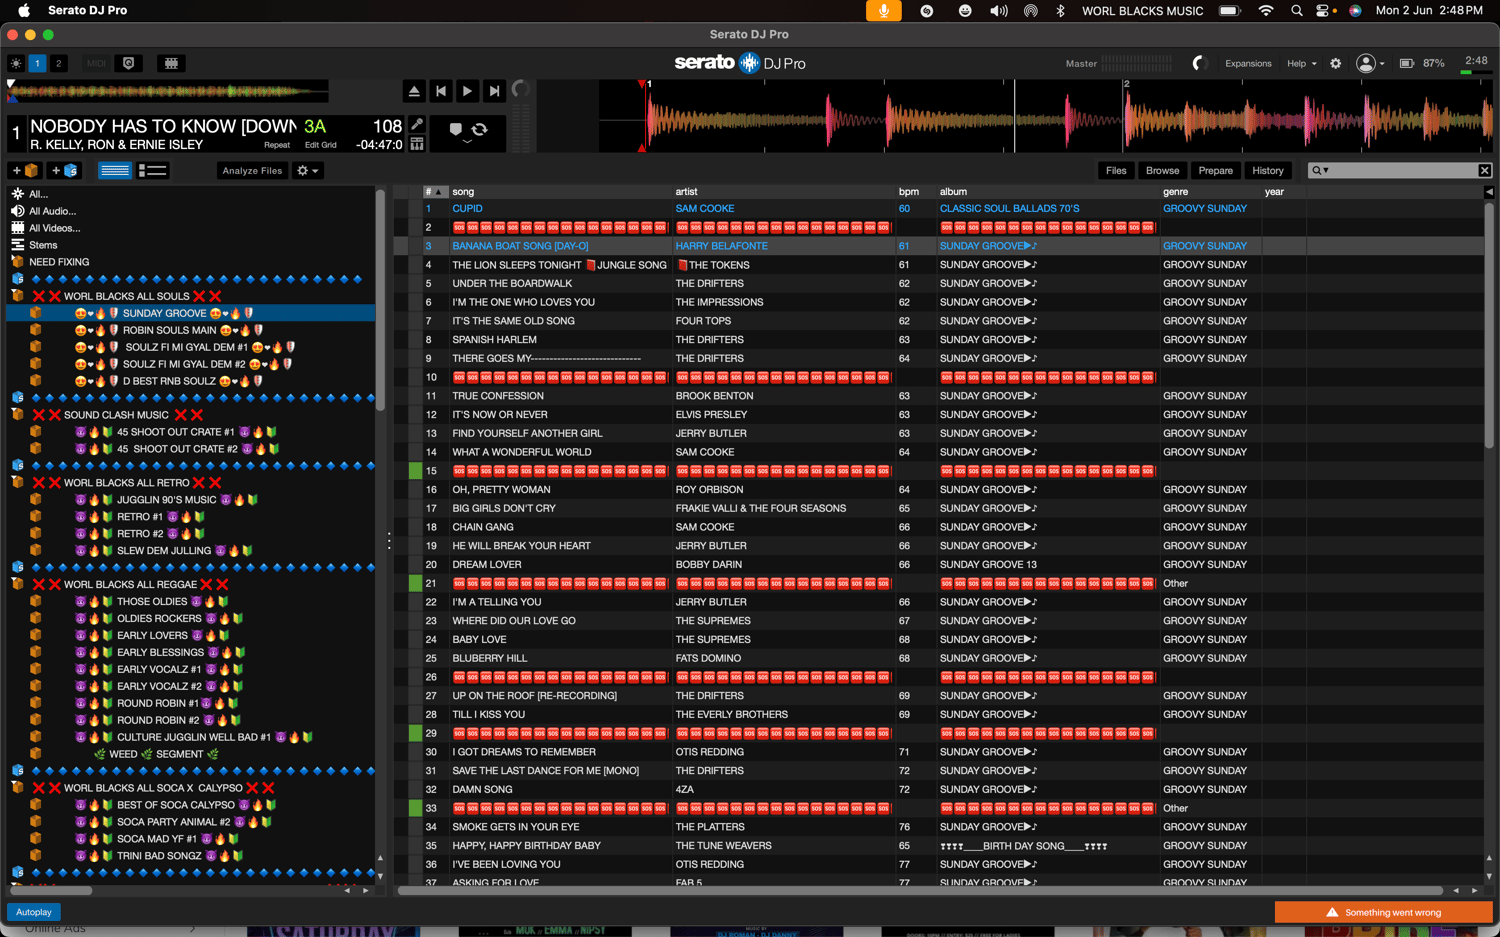This screenshot has width=1500, height=937.
Task: Click the library horizontal scrollbar
Action: [920, 890]
